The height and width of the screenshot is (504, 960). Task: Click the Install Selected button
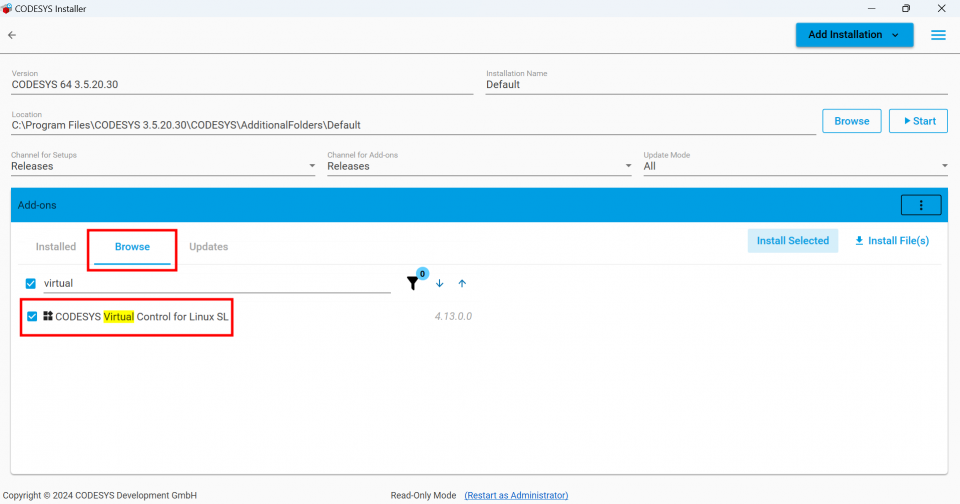[x=793, y=241]
